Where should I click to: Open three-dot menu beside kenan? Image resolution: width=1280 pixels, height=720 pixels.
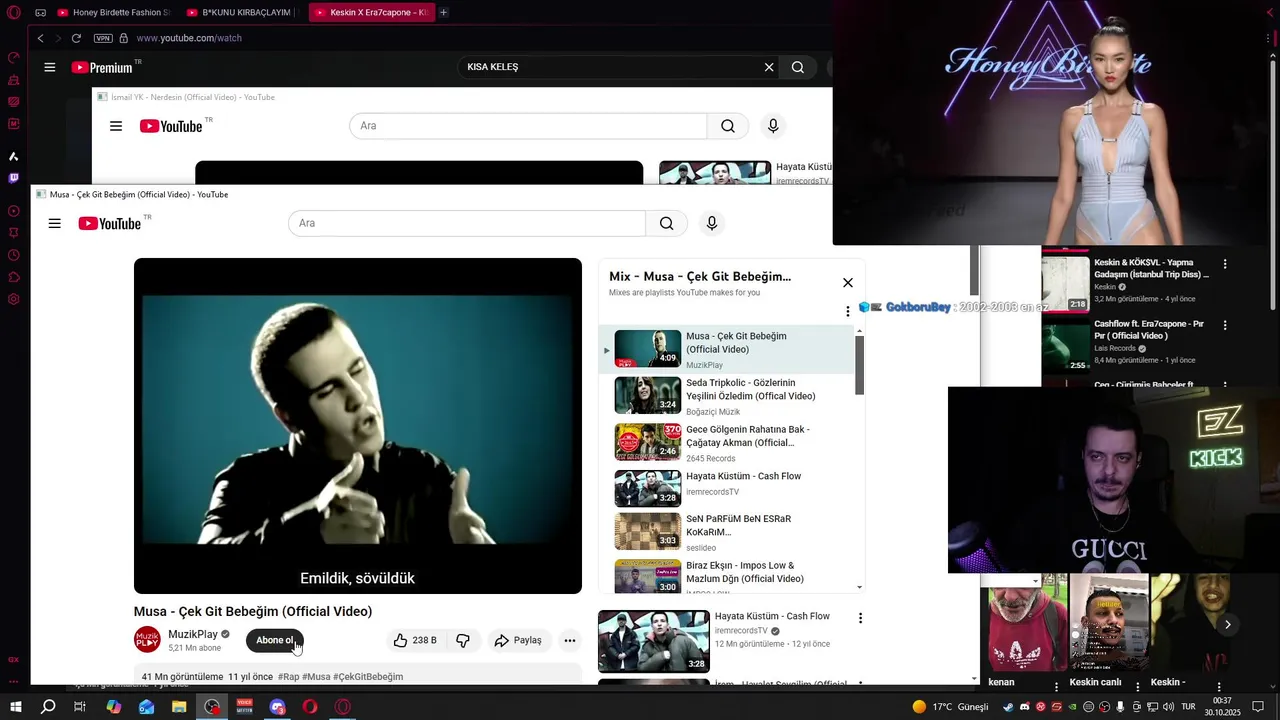point(1056,686)
